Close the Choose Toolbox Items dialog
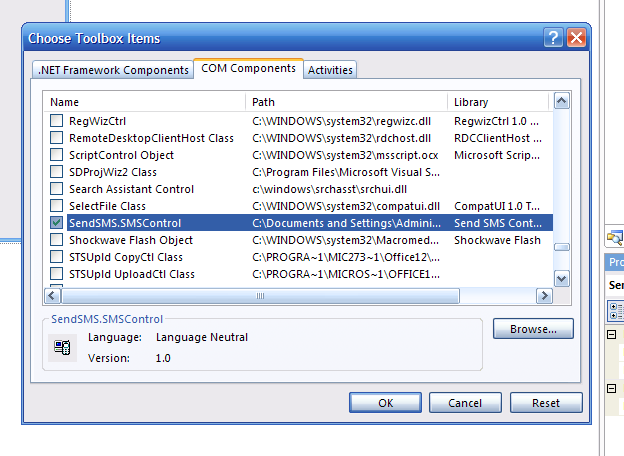This screenshot has height=456, width=624. [x=575, y=38]
